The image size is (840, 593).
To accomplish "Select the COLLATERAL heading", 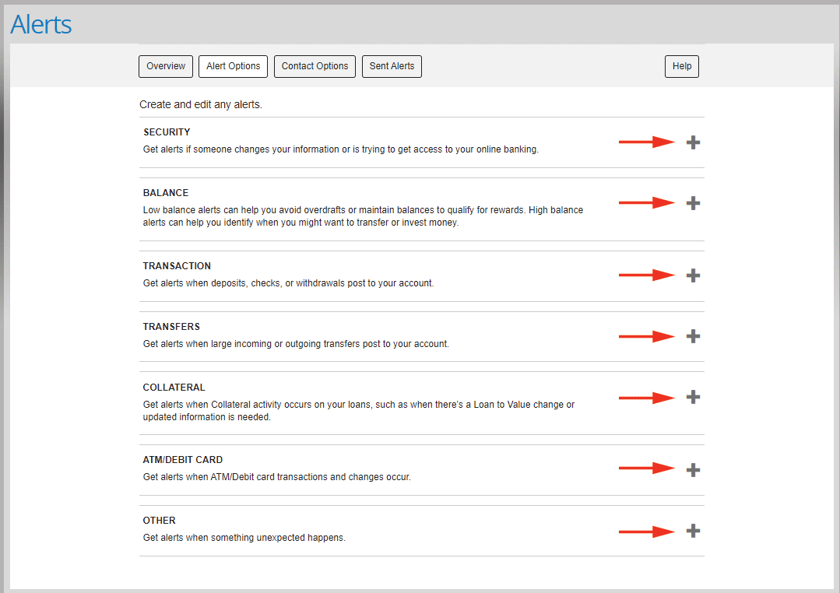I will (x=174, y=388).
